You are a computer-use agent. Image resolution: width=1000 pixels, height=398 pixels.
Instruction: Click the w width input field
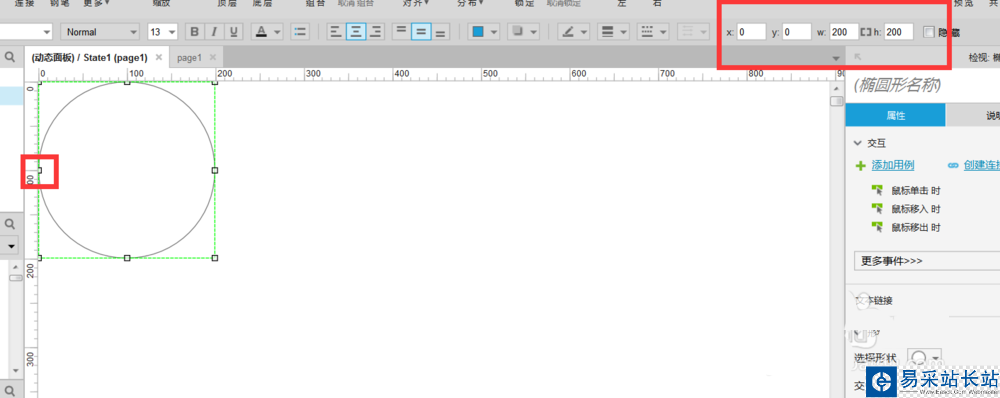[x=844, y=32]
